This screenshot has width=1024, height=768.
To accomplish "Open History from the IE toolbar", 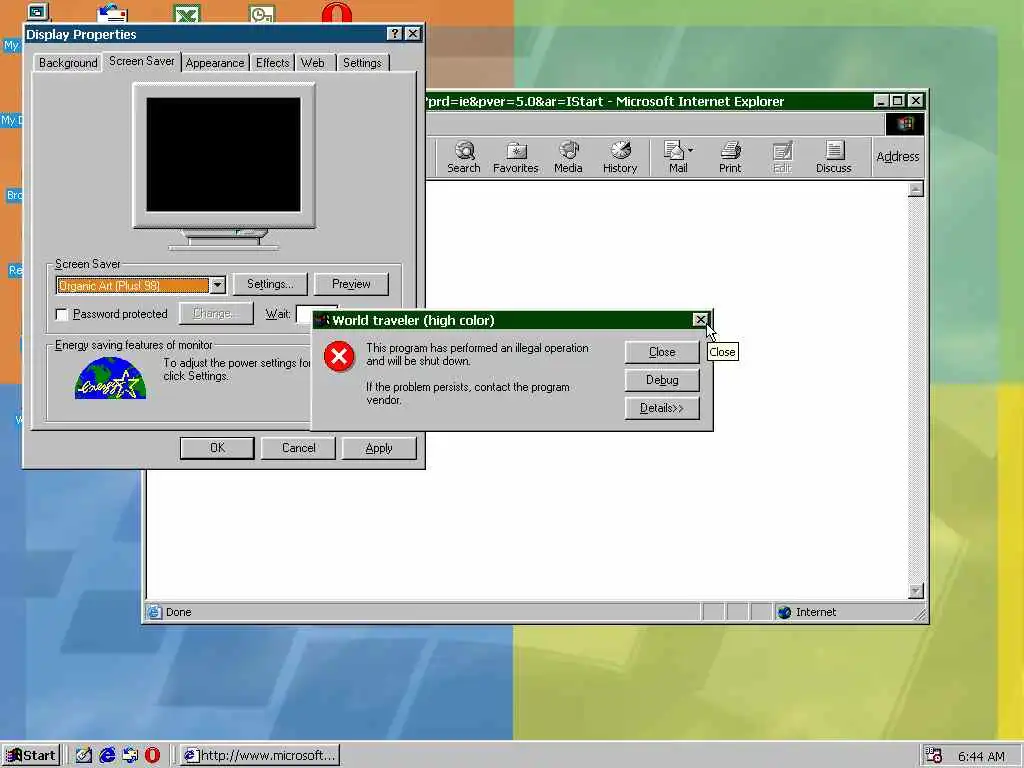I will click(620, 157).
